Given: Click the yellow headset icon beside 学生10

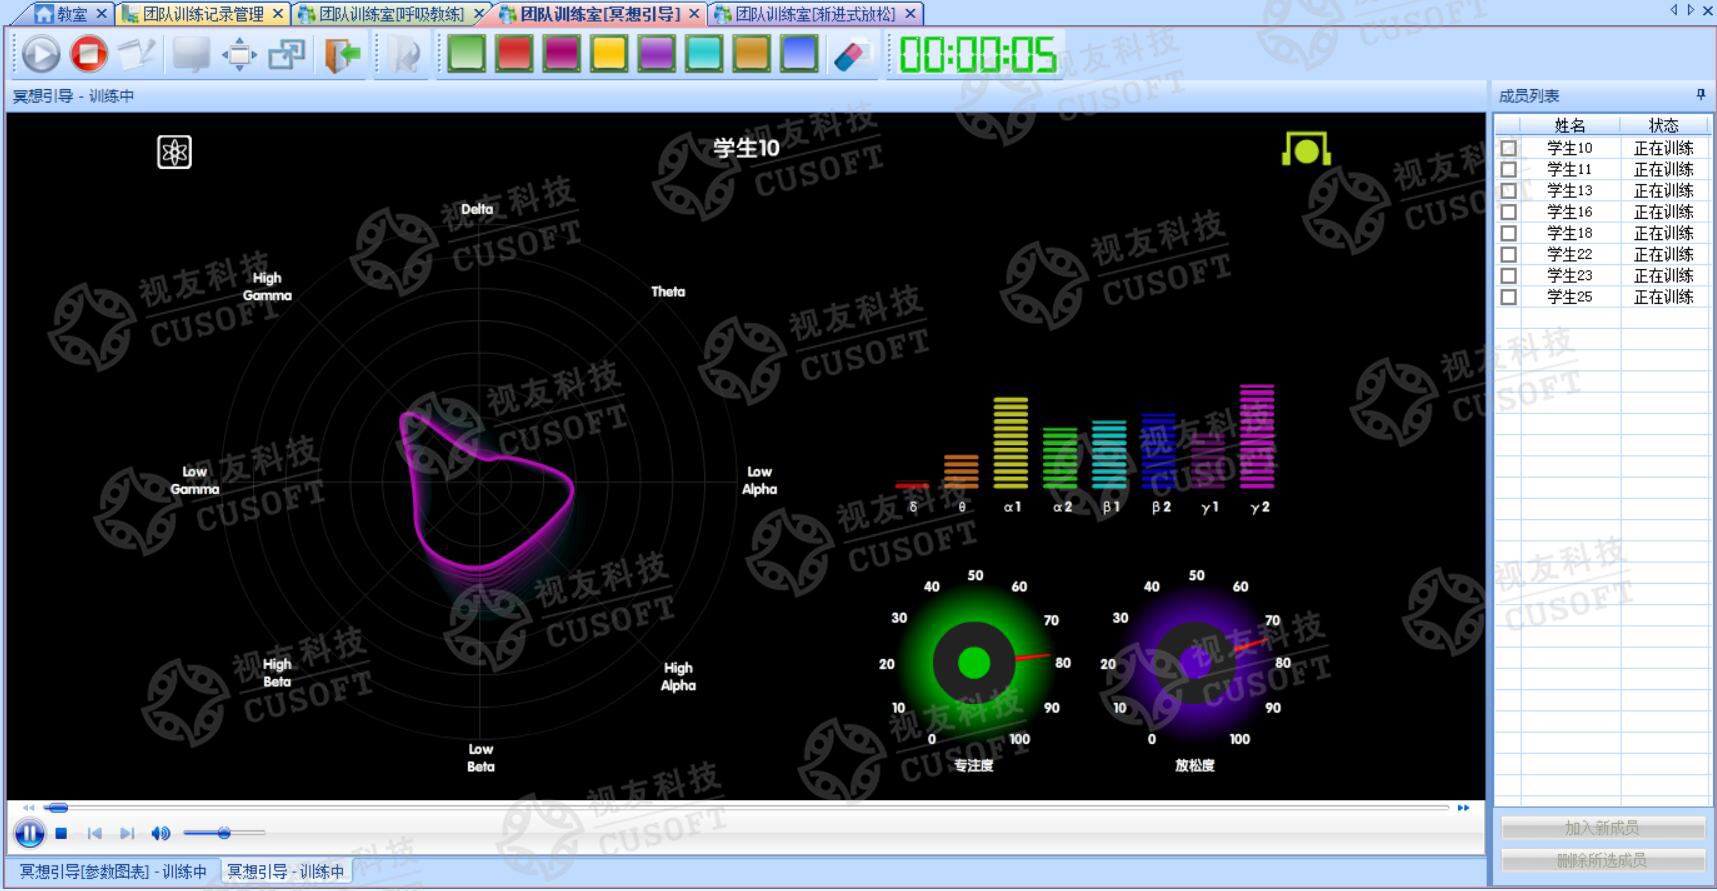Looking at the screenshot, I should point(1306,150).
